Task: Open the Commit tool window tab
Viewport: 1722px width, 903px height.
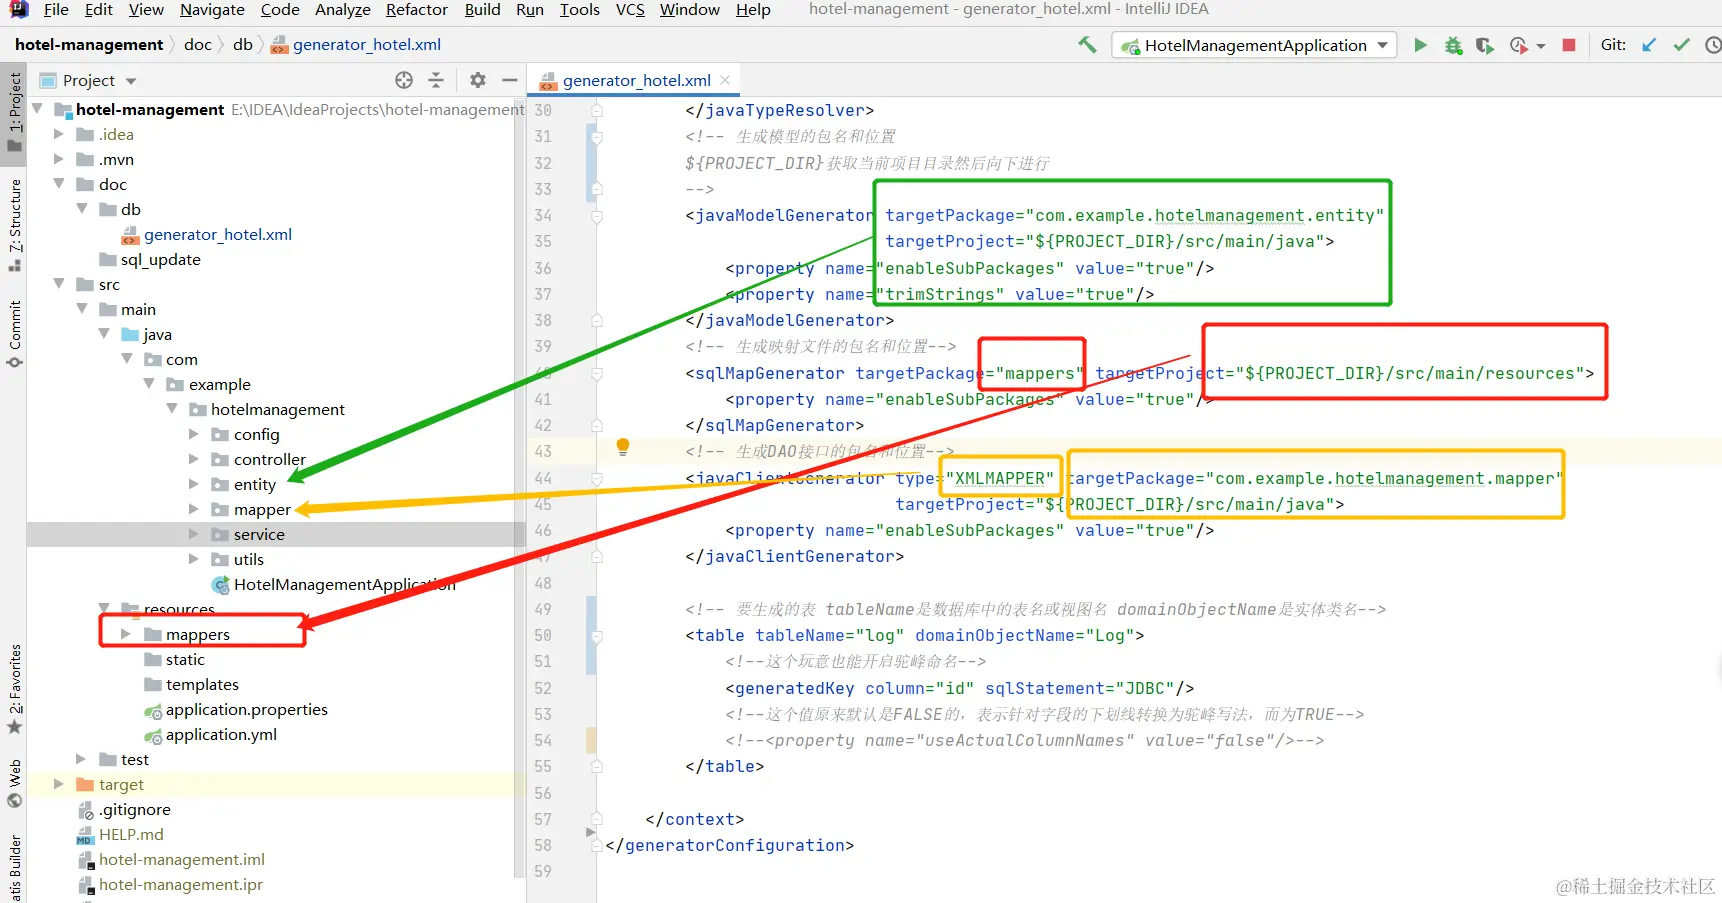Action: tap(14, 334)
